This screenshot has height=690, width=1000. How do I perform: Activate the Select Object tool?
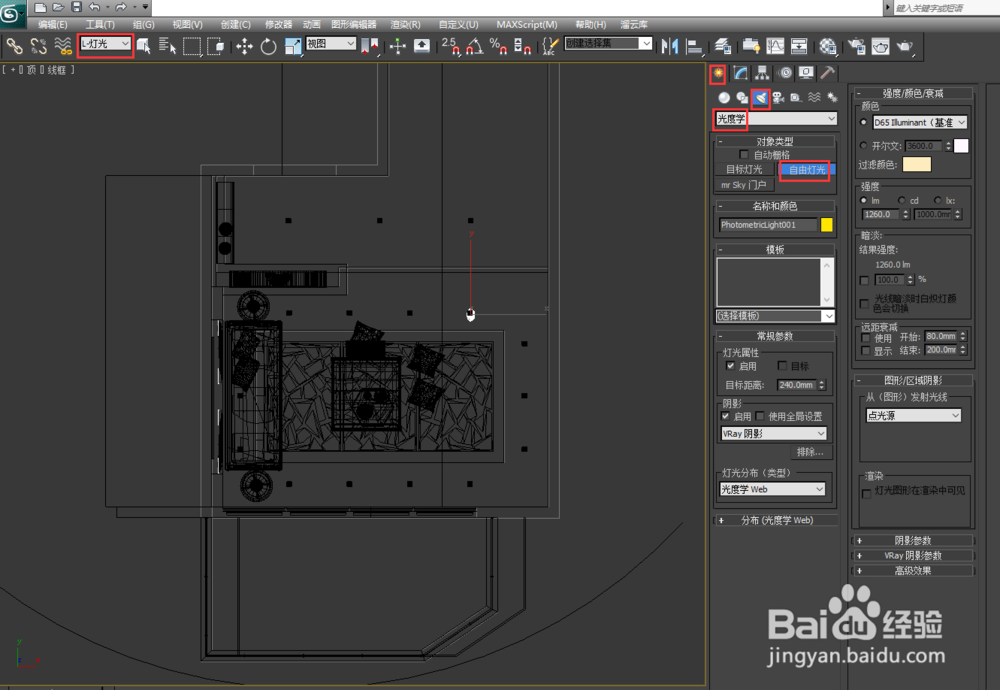tap(144, 46)
